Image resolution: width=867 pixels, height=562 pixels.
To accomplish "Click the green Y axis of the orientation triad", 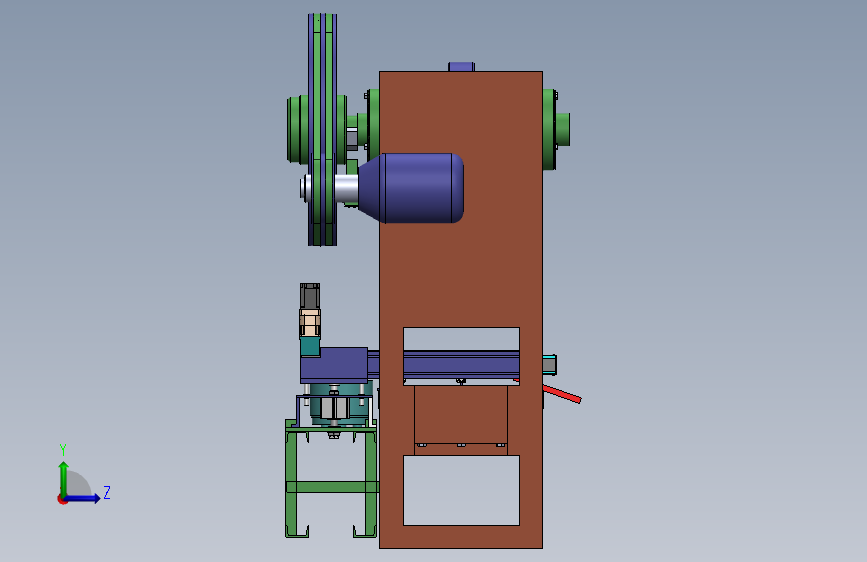I will click(x=64, y=479).
